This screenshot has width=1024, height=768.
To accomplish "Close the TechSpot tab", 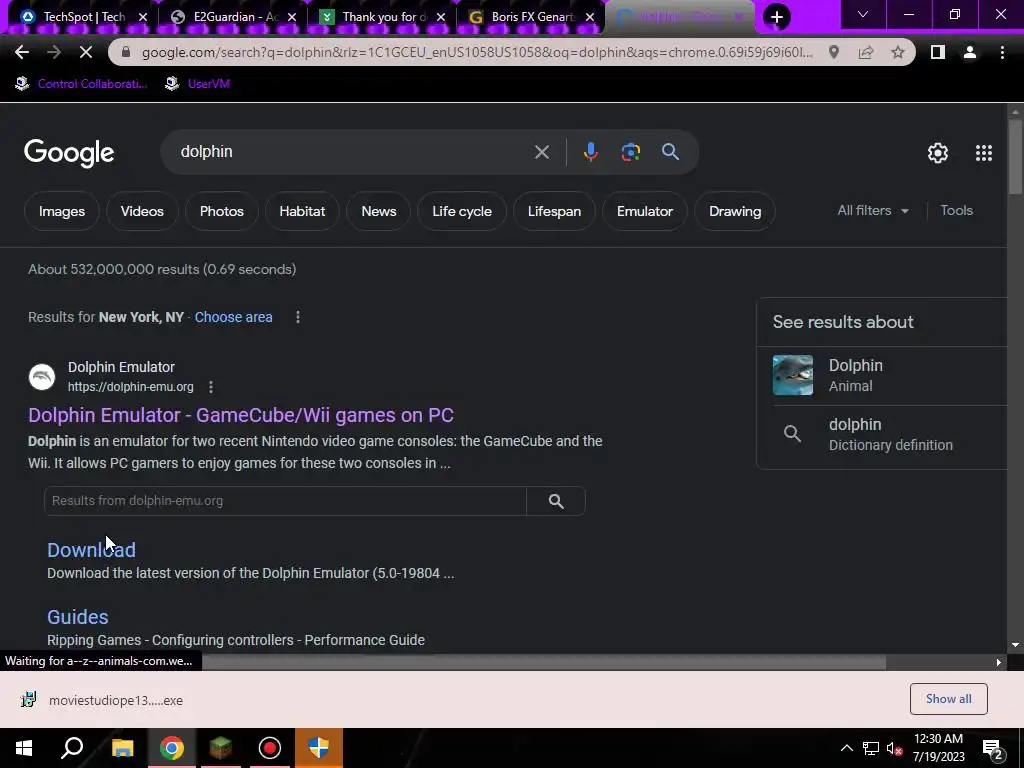I will pos(144,17).
